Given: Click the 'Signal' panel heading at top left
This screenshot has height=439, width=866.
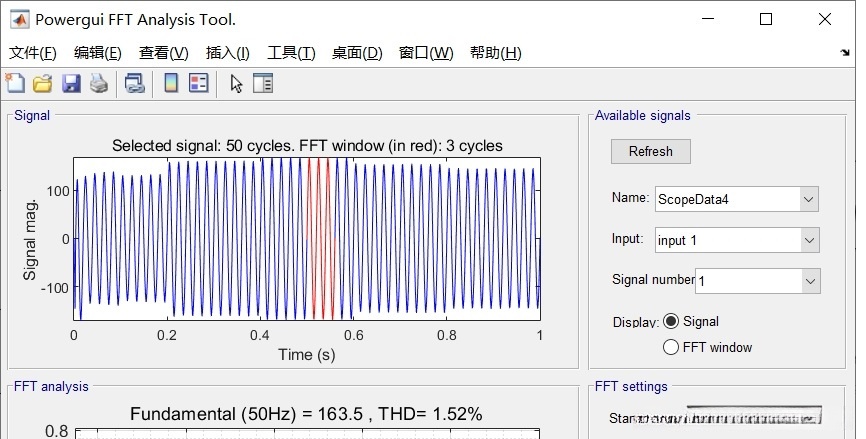Looking at the screenshot, I should pyautogui.click(x=32, y=115).
